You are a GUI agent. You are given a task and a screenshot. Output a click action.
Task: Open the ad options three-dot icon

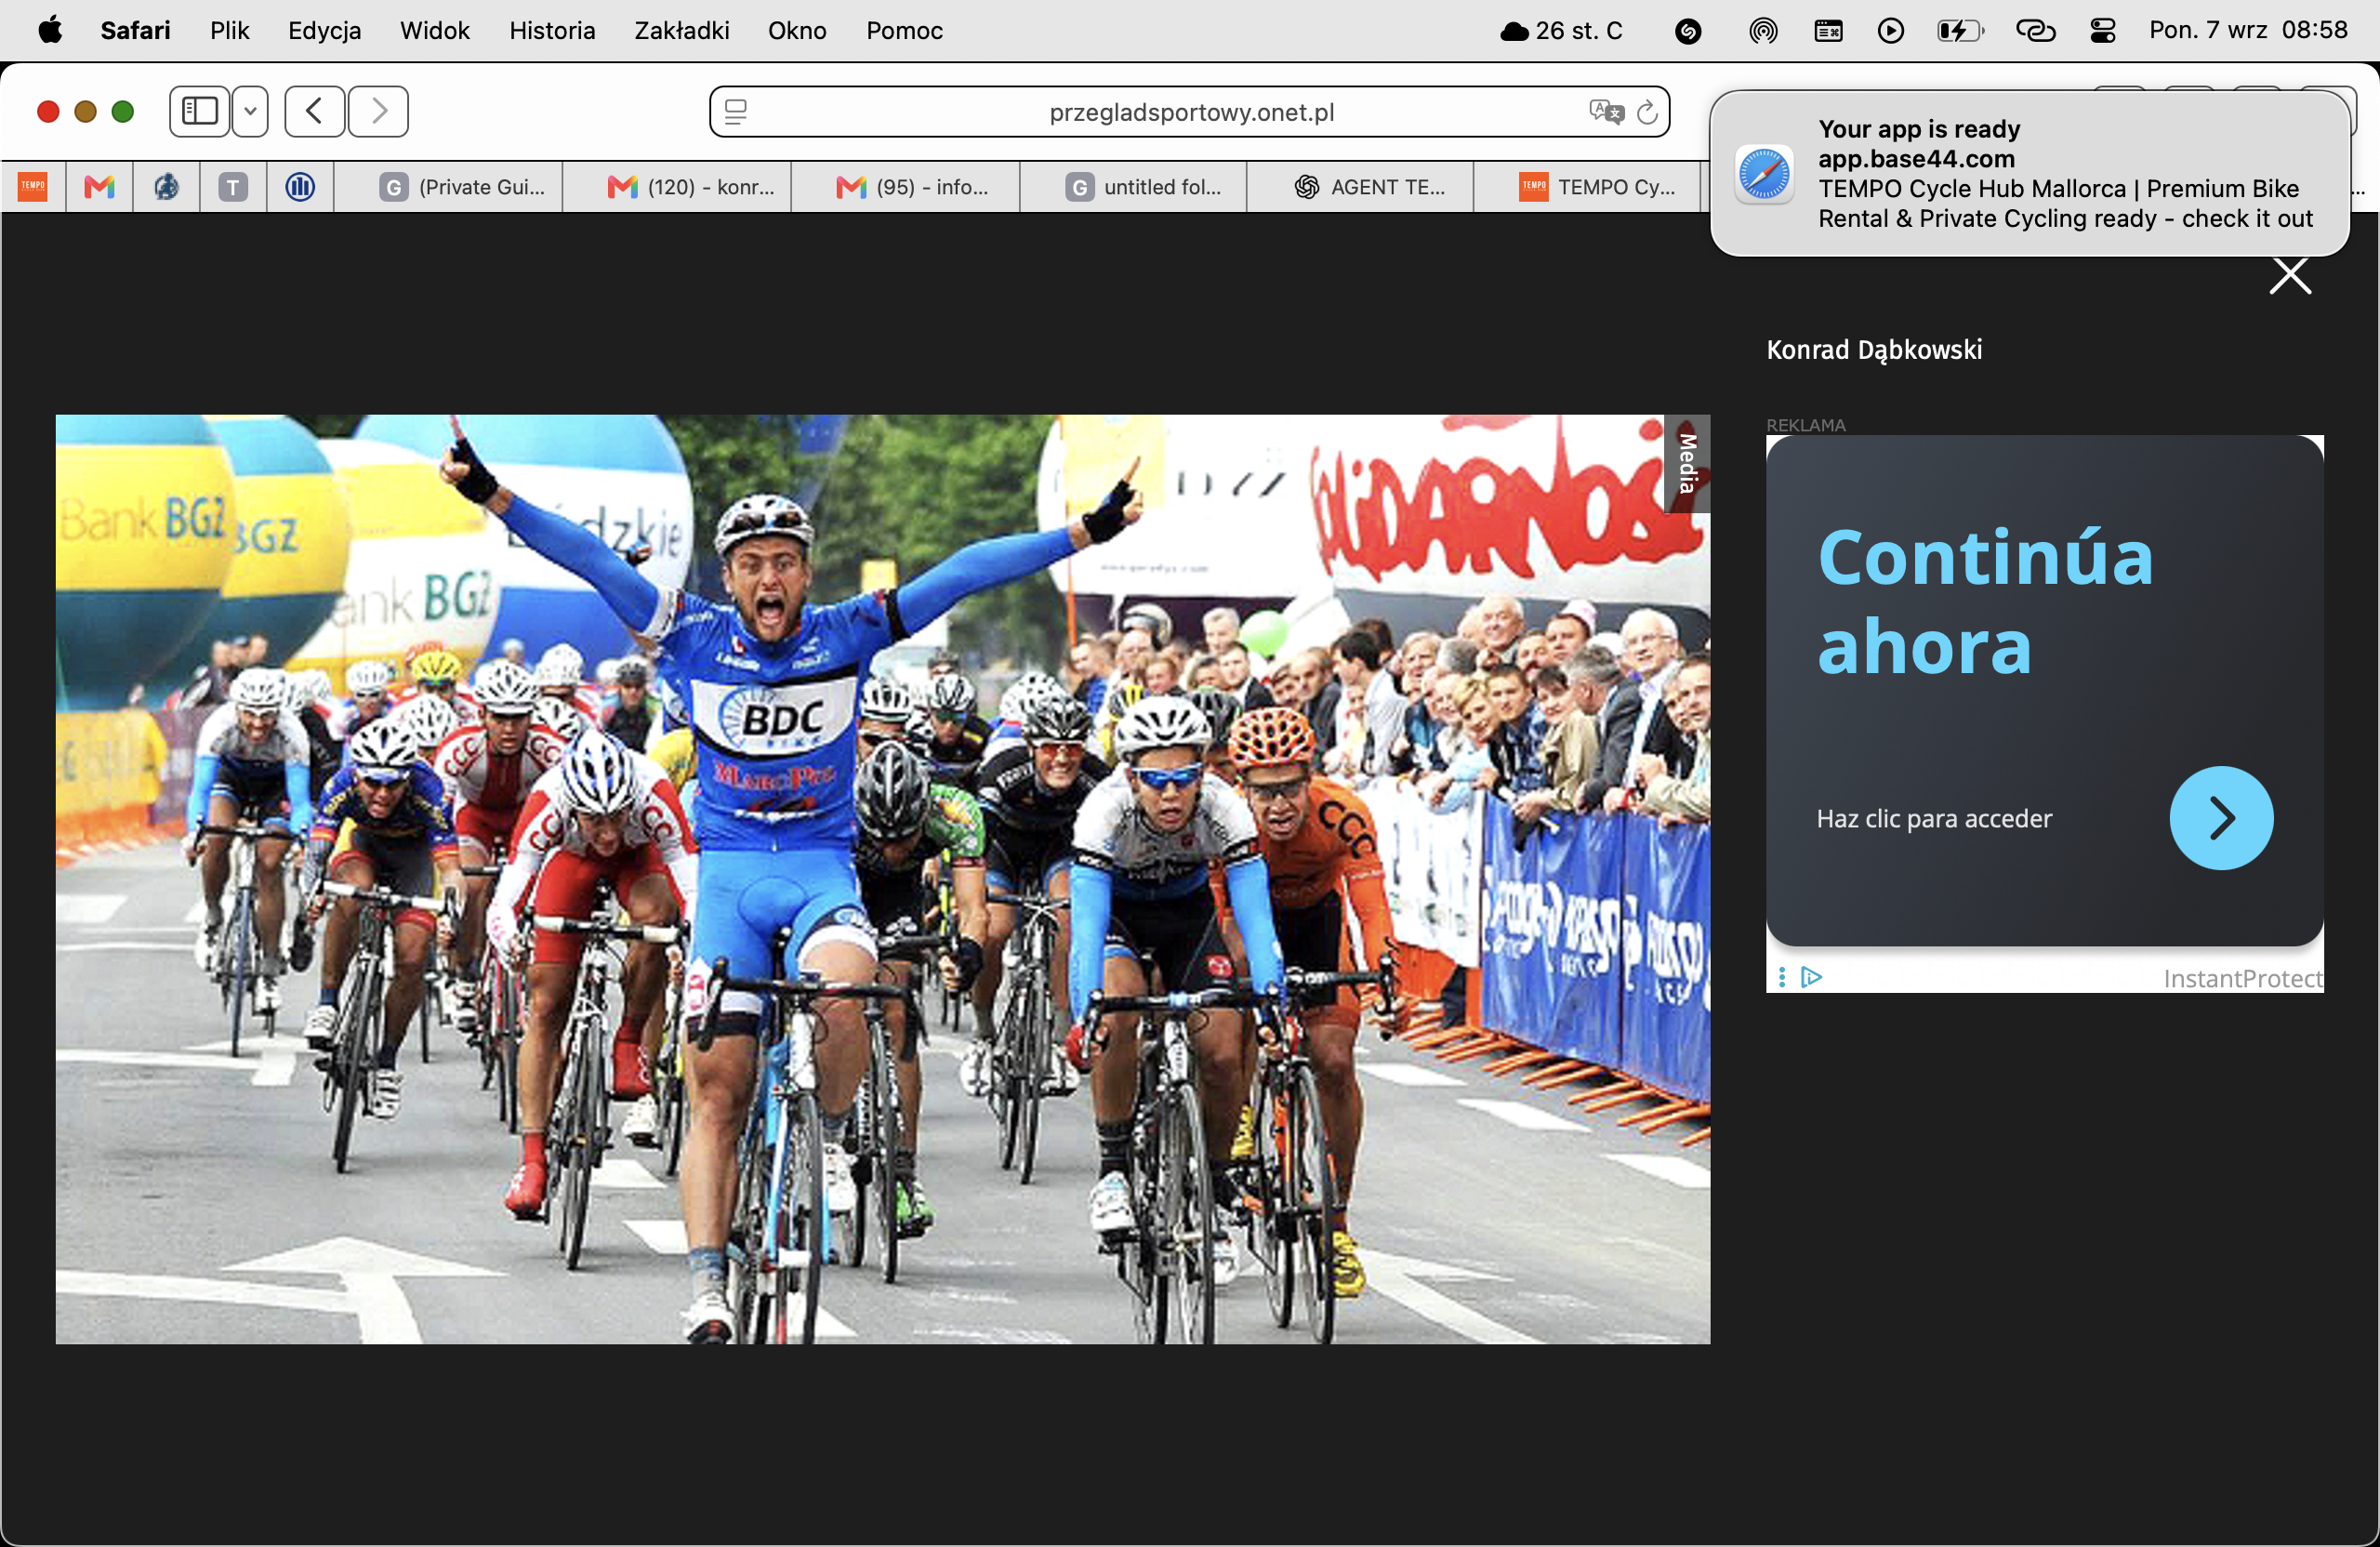click(1782, 977)
